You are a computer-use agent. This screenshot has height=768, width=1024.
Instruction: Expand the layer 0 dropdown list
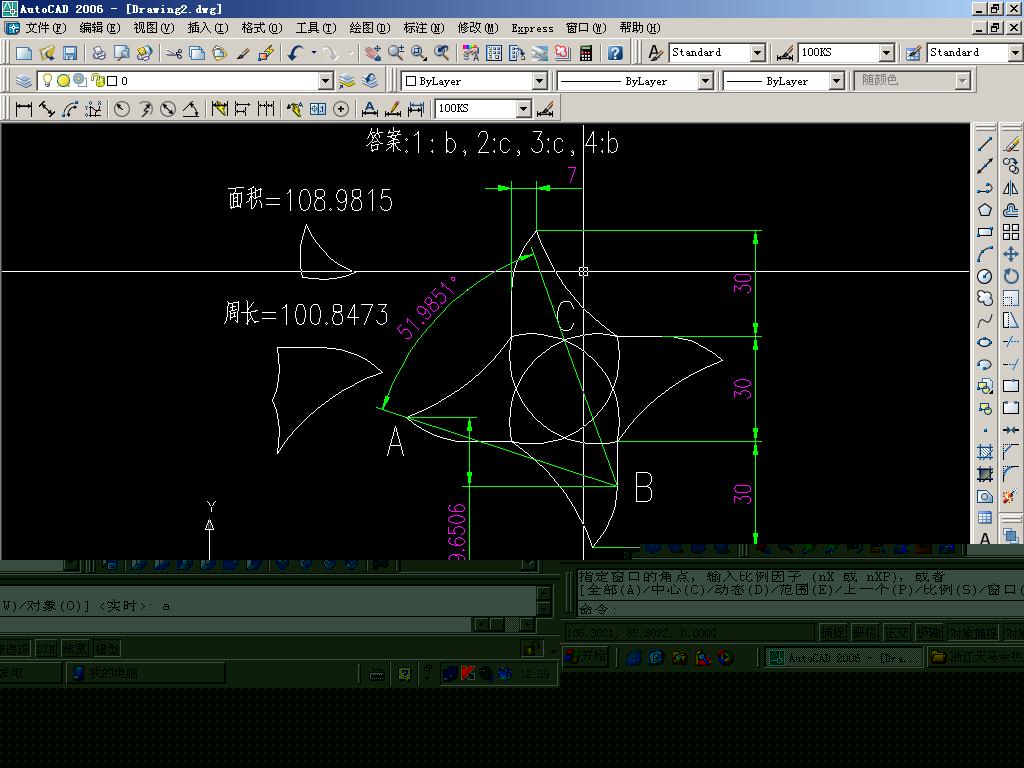326,81
